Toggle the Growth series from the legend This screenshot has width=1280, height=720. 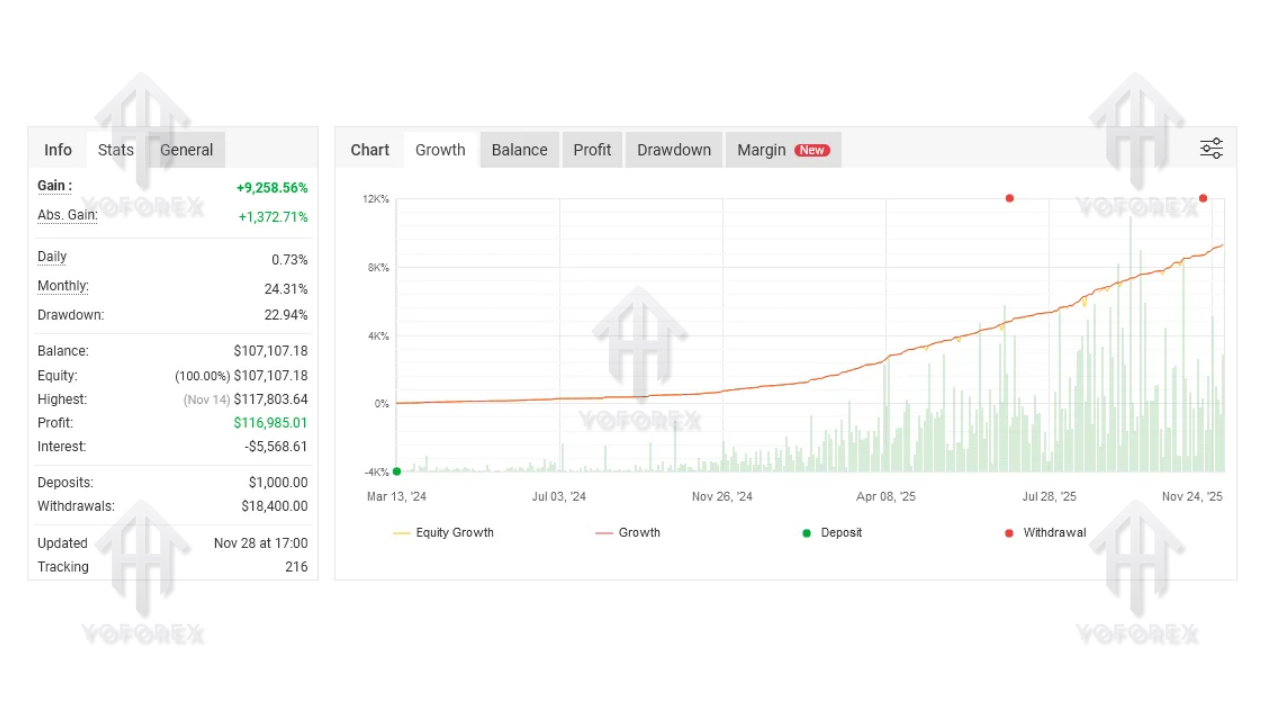click(639, 532)
